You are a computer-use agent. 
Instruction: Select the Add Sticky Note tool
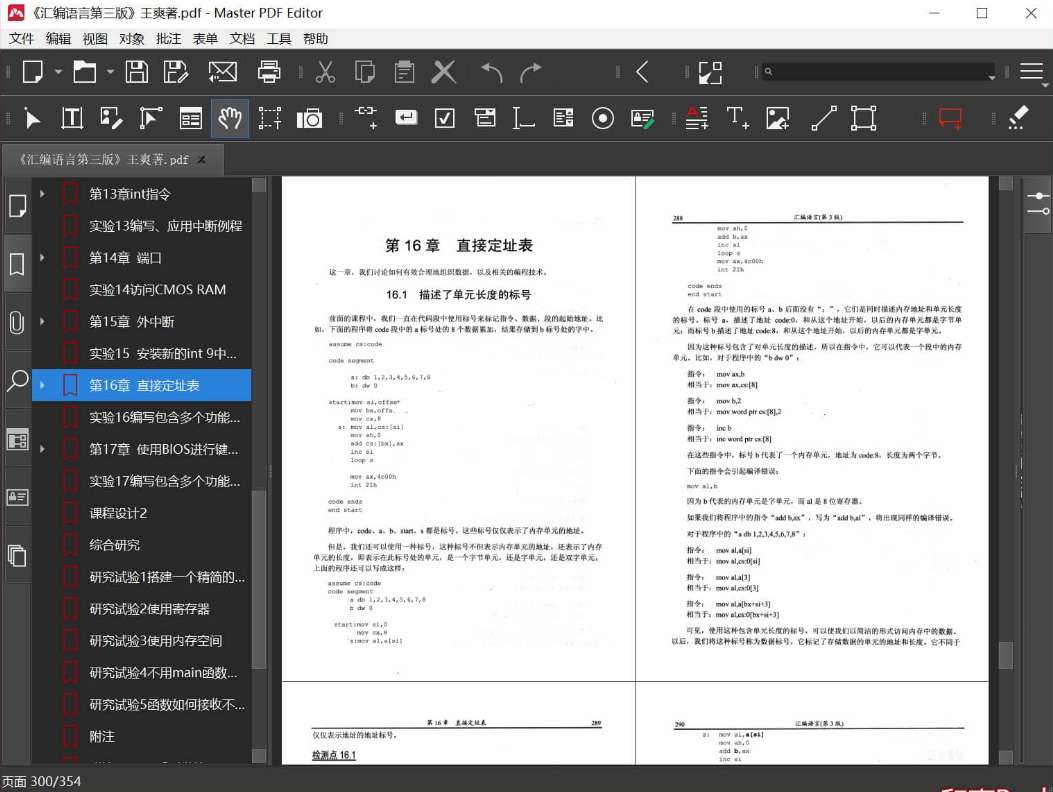pos(950,118)
